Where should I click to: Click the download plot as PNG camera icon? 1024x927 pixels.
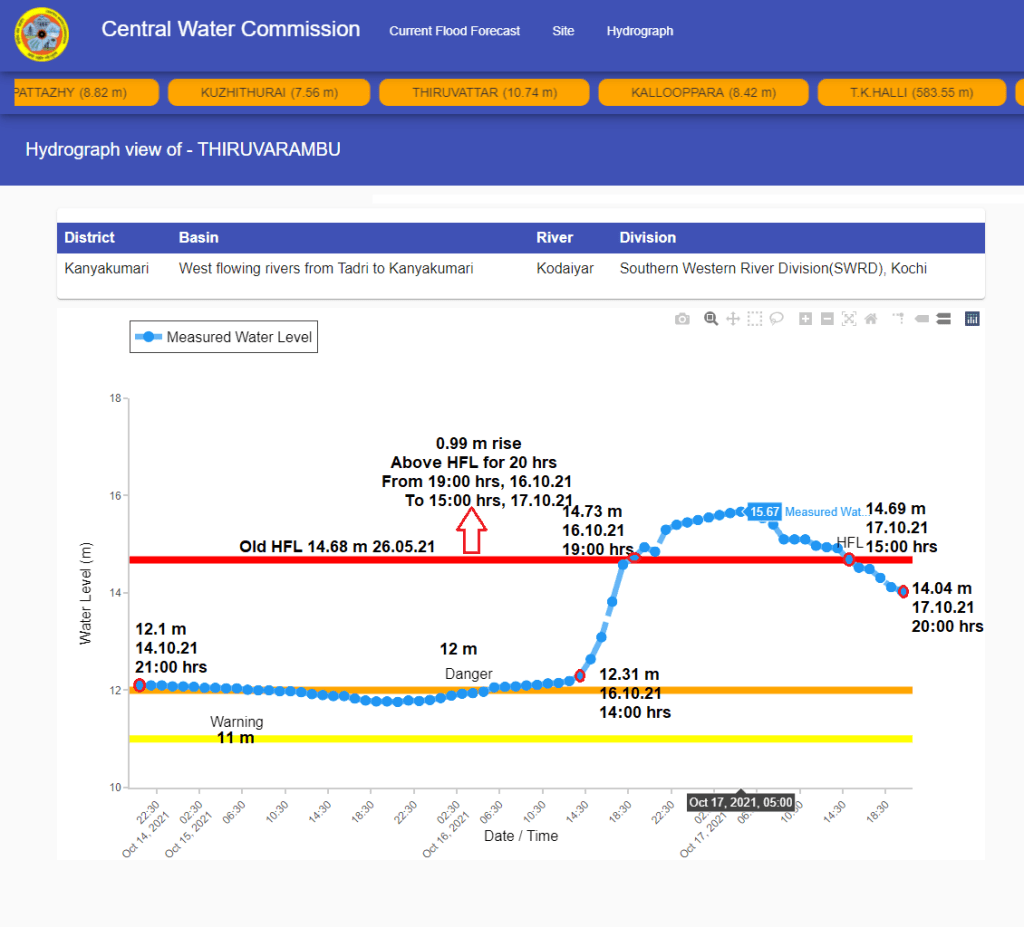[682, 319]
